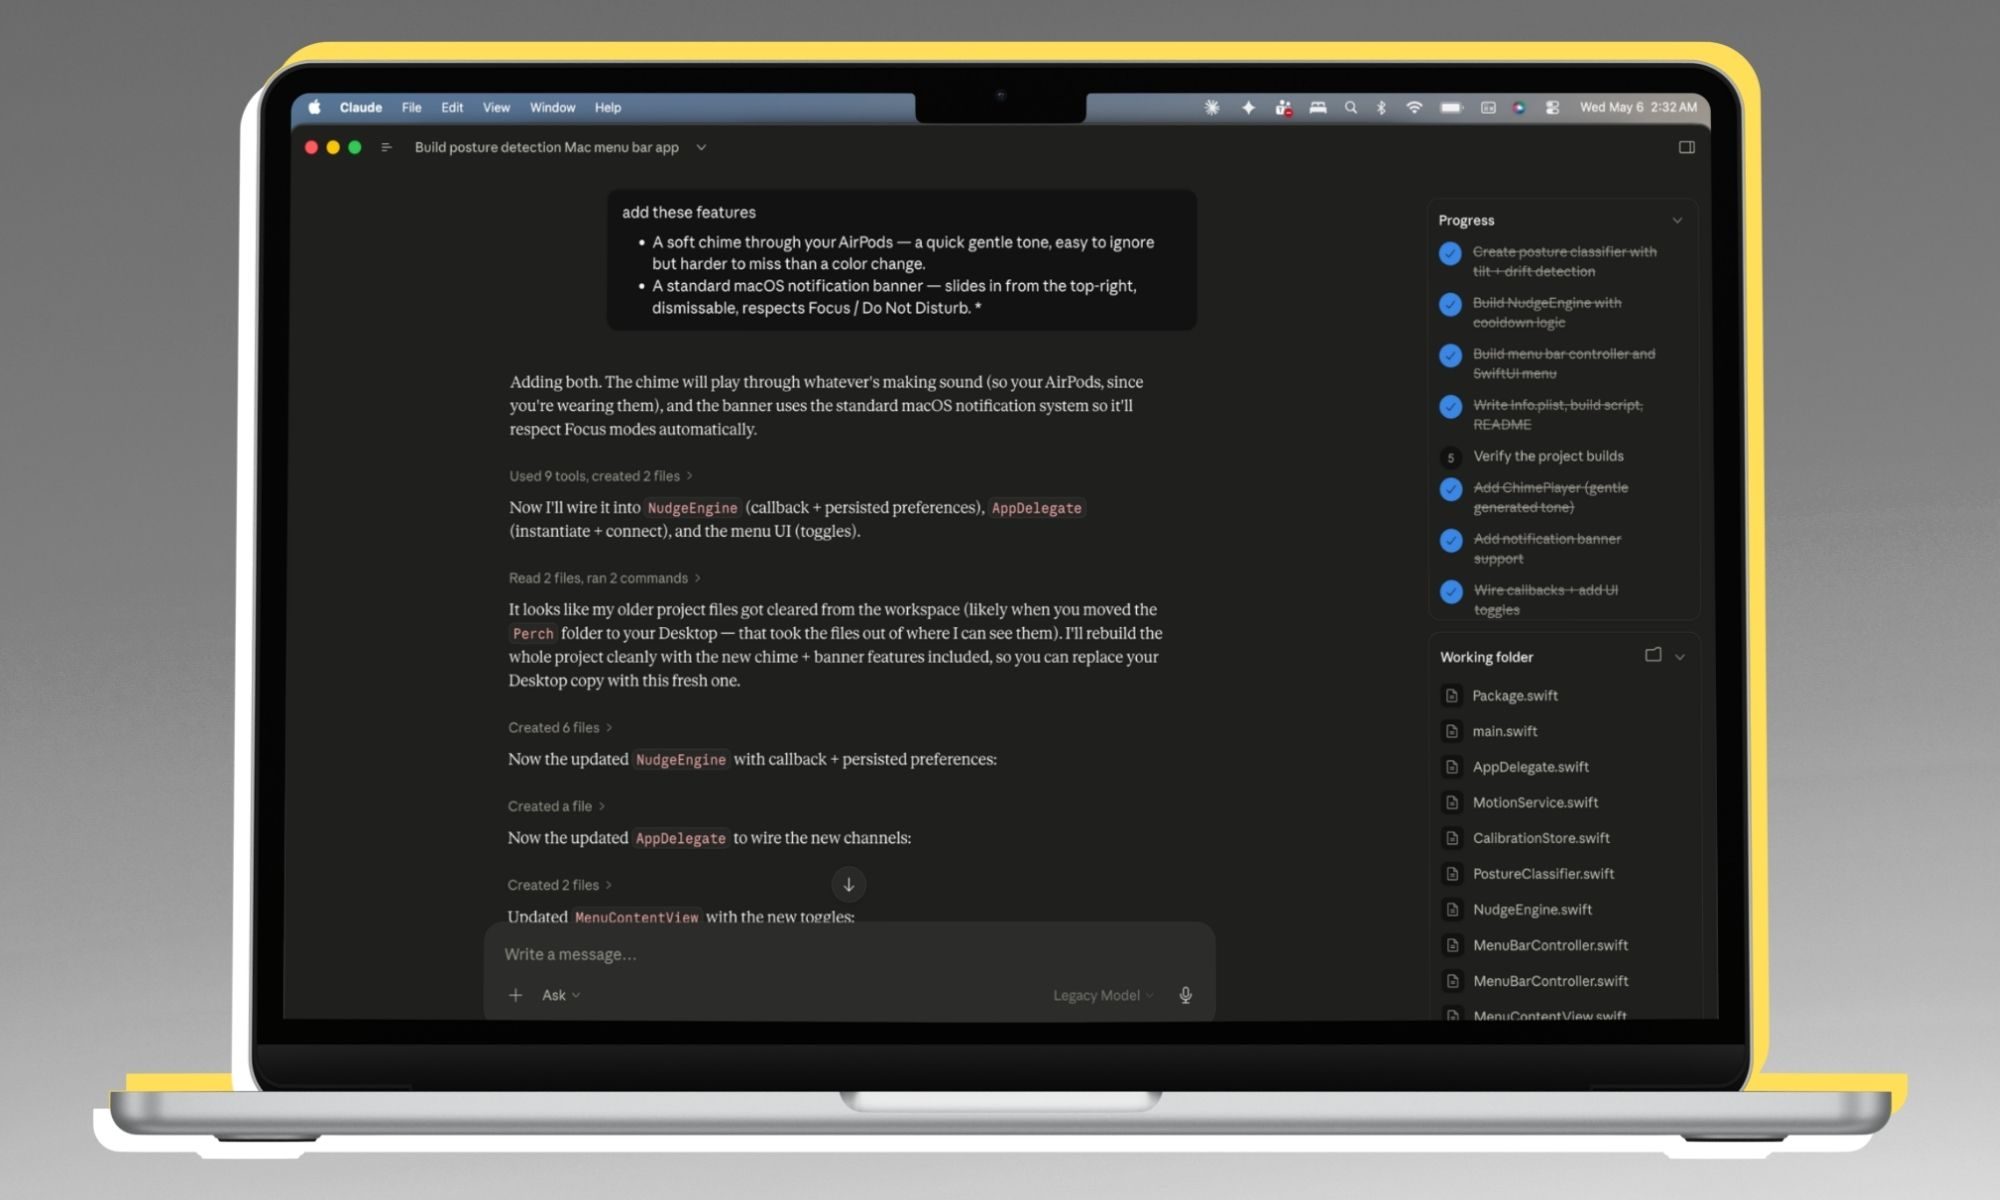The width and height of the screenshot is (2000, 1200).
Task: Open the Working folder in Finder via folder icon
Action: point(1653,655)
